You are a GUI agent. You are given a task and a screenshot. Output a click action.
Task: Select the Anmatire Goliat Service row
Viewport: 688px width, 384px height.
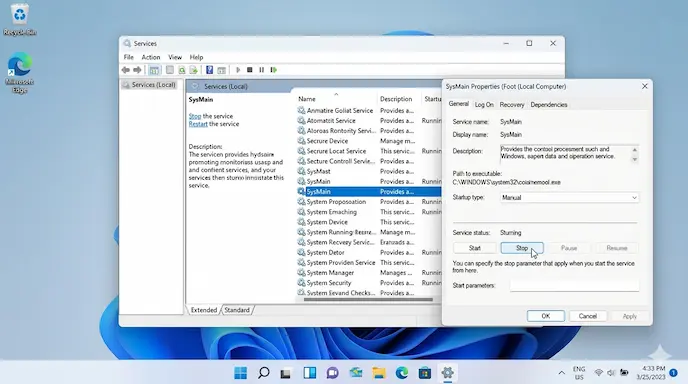click(x=369, y=111)
